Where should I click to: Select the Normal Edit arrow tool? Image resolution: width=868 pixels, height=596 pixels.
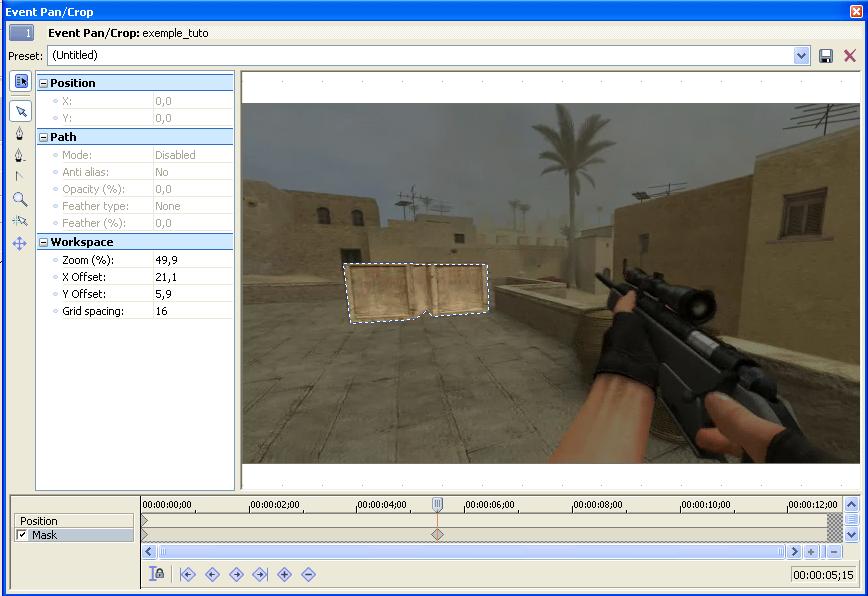[x=20, y=112]
